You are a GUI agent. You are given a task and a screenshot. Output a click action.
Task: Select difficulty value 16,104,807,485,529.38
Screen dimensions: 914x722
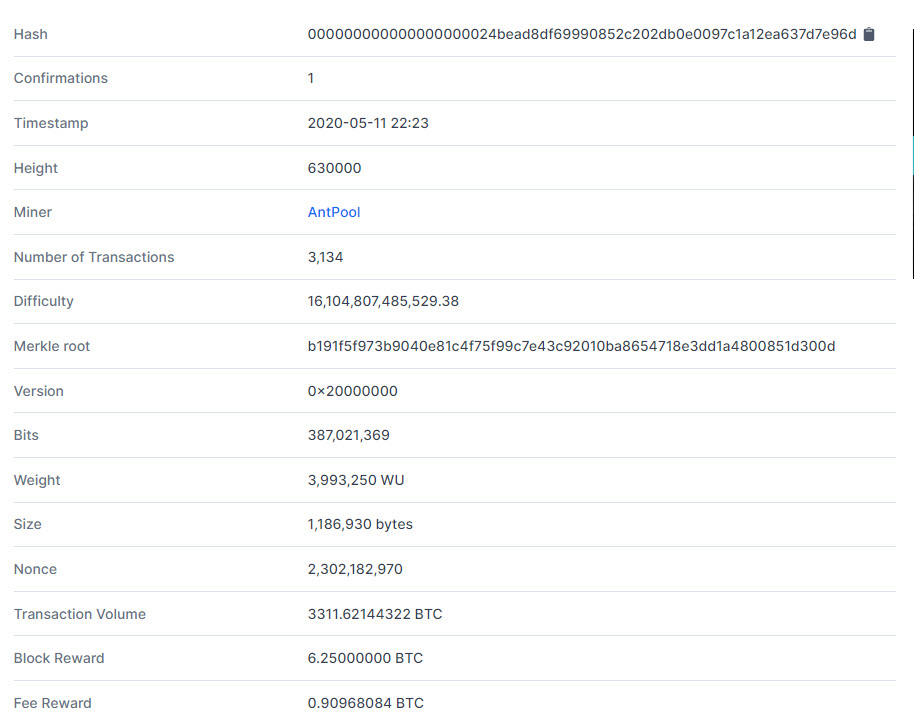tap(383, 301)
